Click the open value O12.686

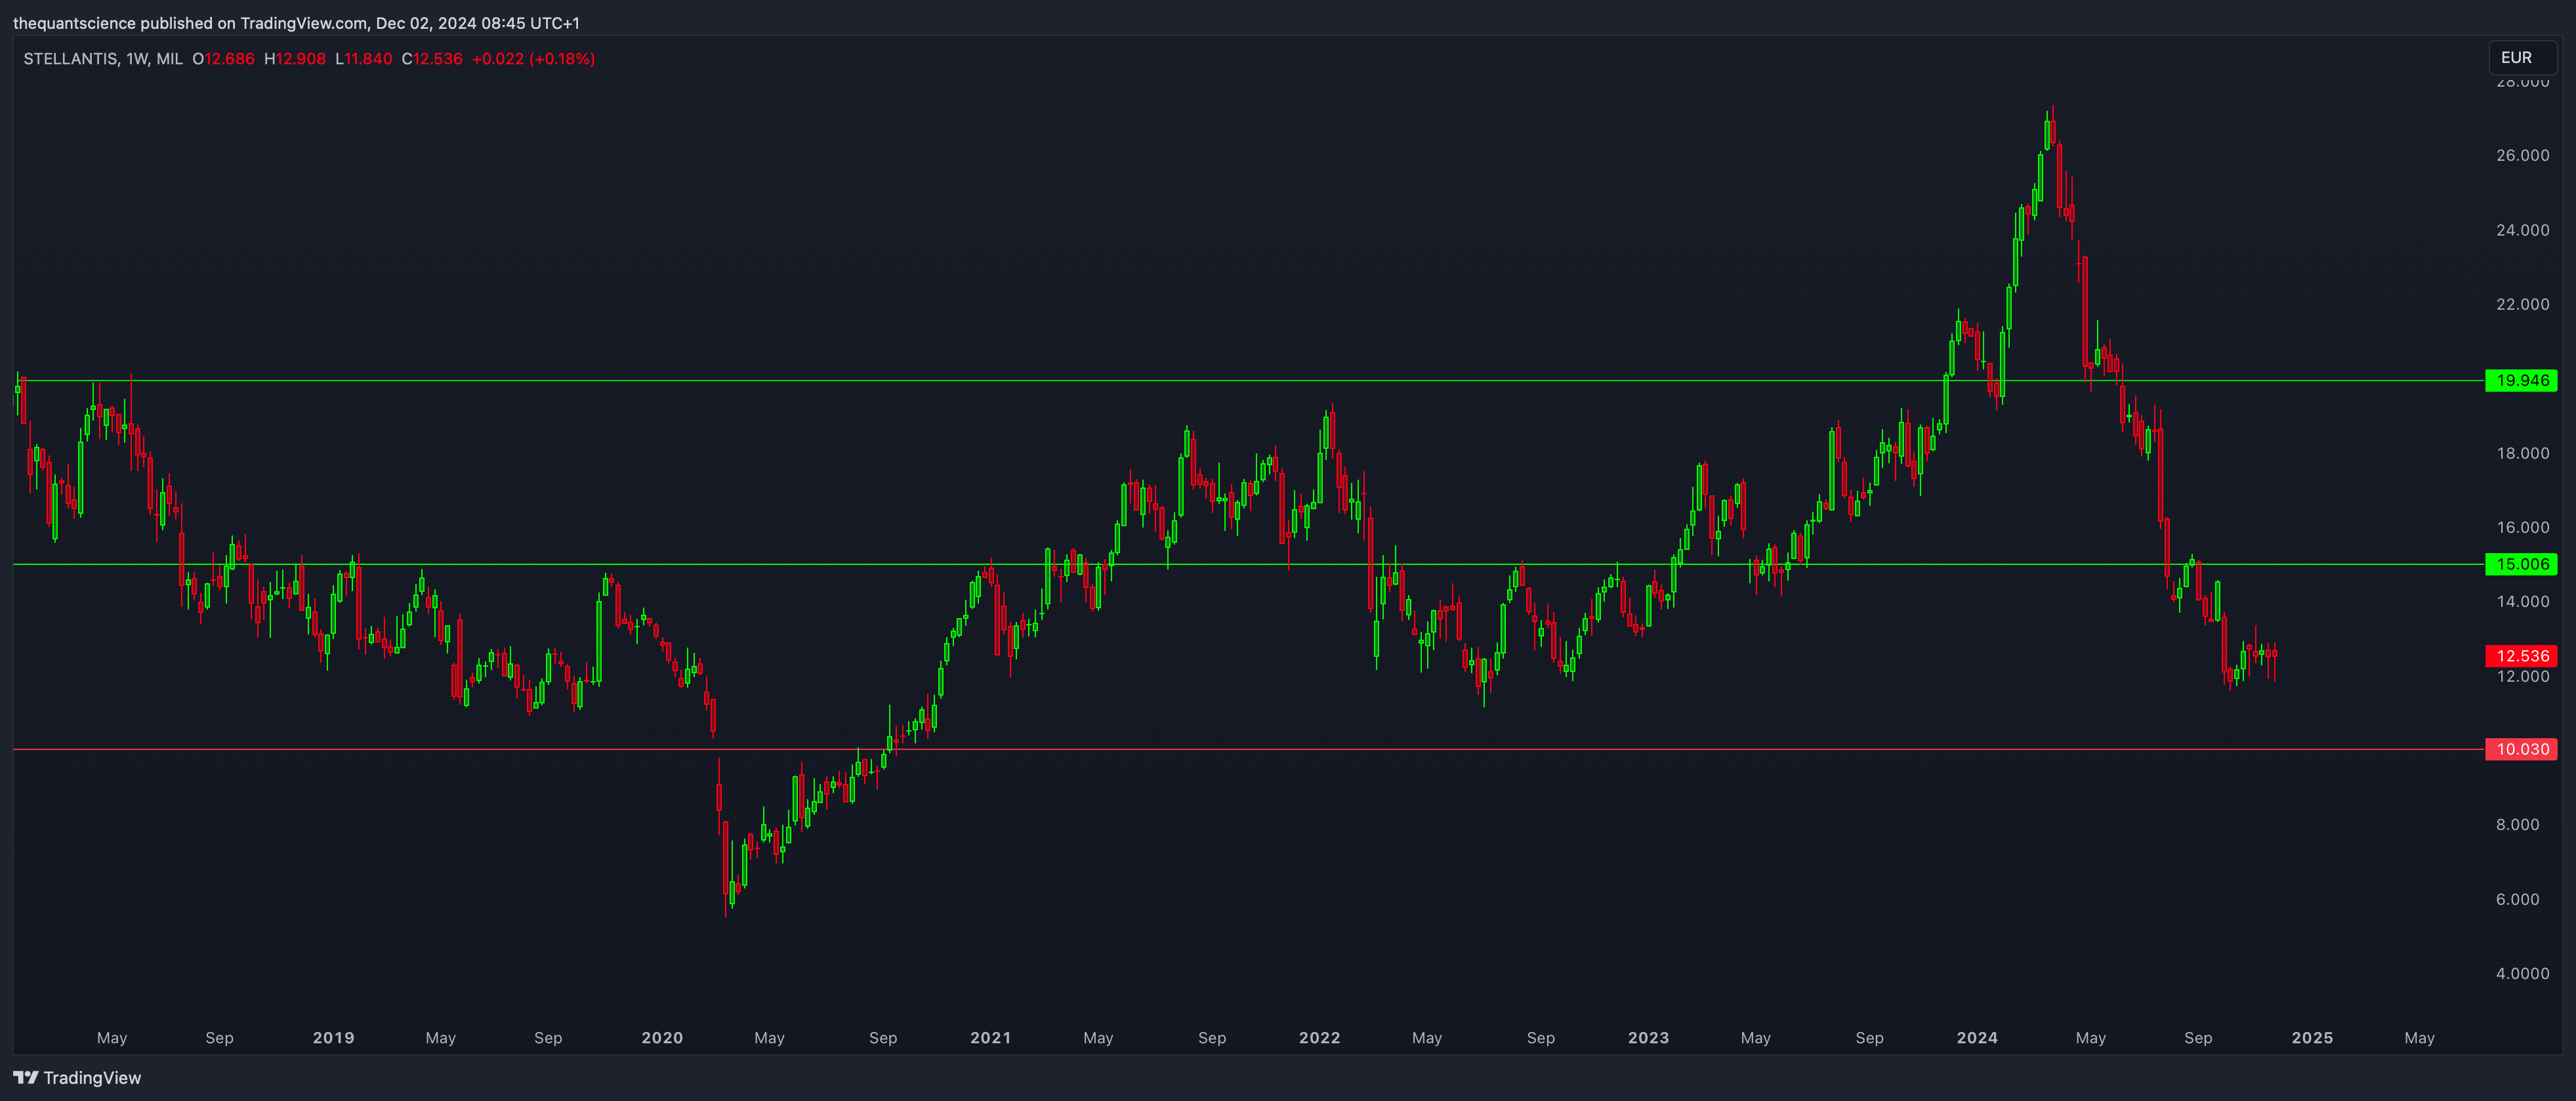(223, 59)
